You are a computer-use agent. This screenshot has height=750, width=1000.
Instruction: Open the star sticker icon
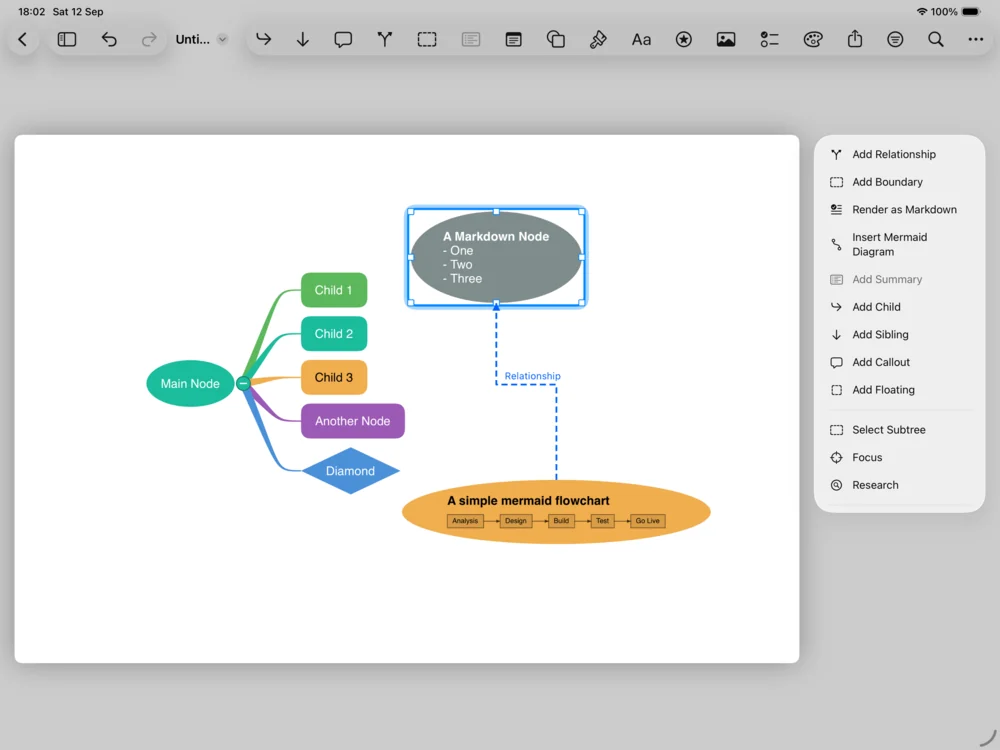[684, 40]
